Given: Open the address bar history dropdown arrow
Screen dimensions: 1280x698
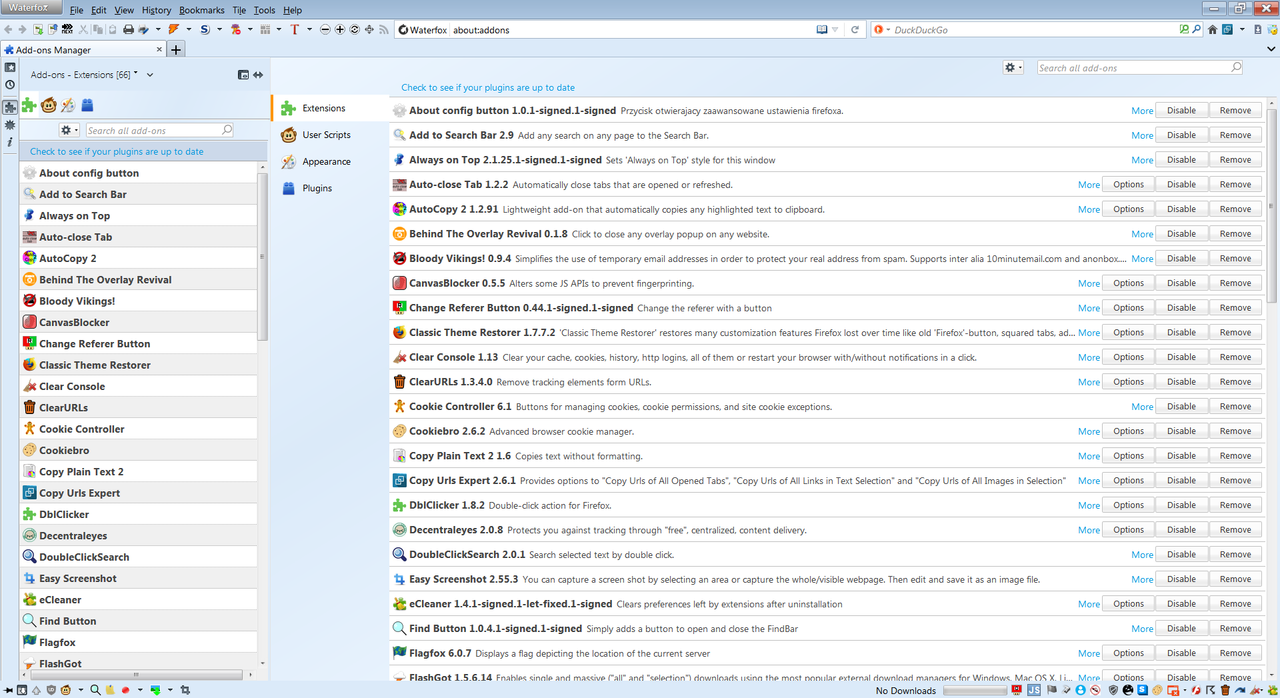Looking at the screenshot, I should (835, 30).
